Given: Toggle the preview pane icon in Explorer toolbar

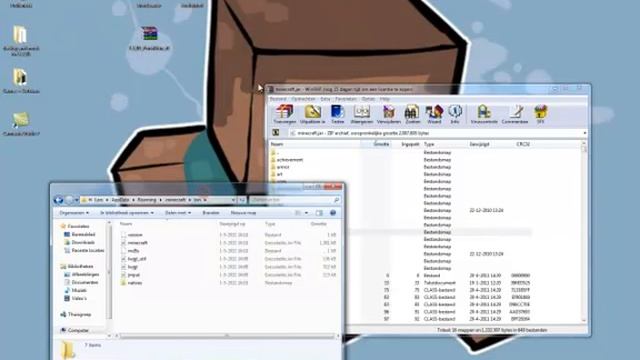Looking at the screenshot, I should [319, 213].
